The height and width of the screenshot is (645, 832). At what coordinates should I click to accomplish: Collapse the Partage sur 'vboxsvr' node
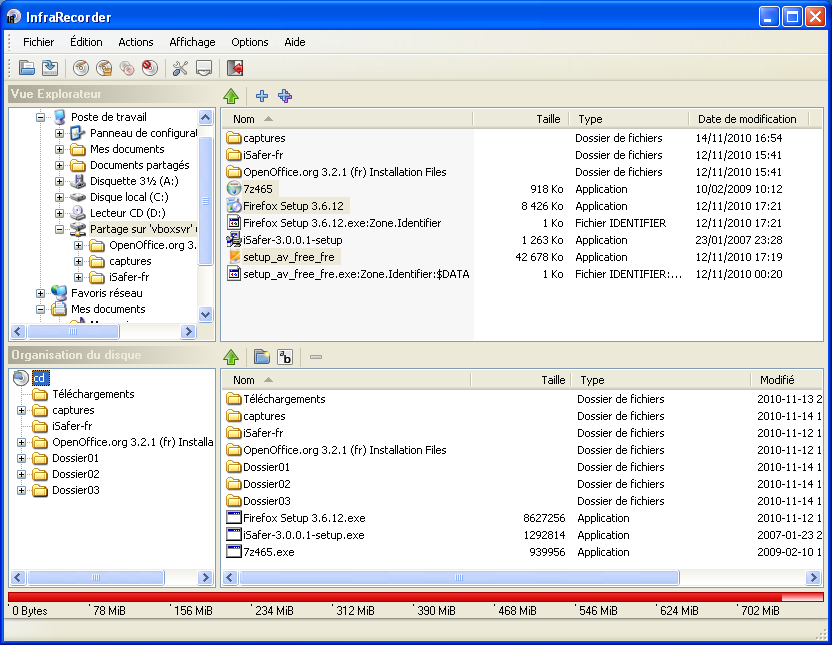click(60, 229)
